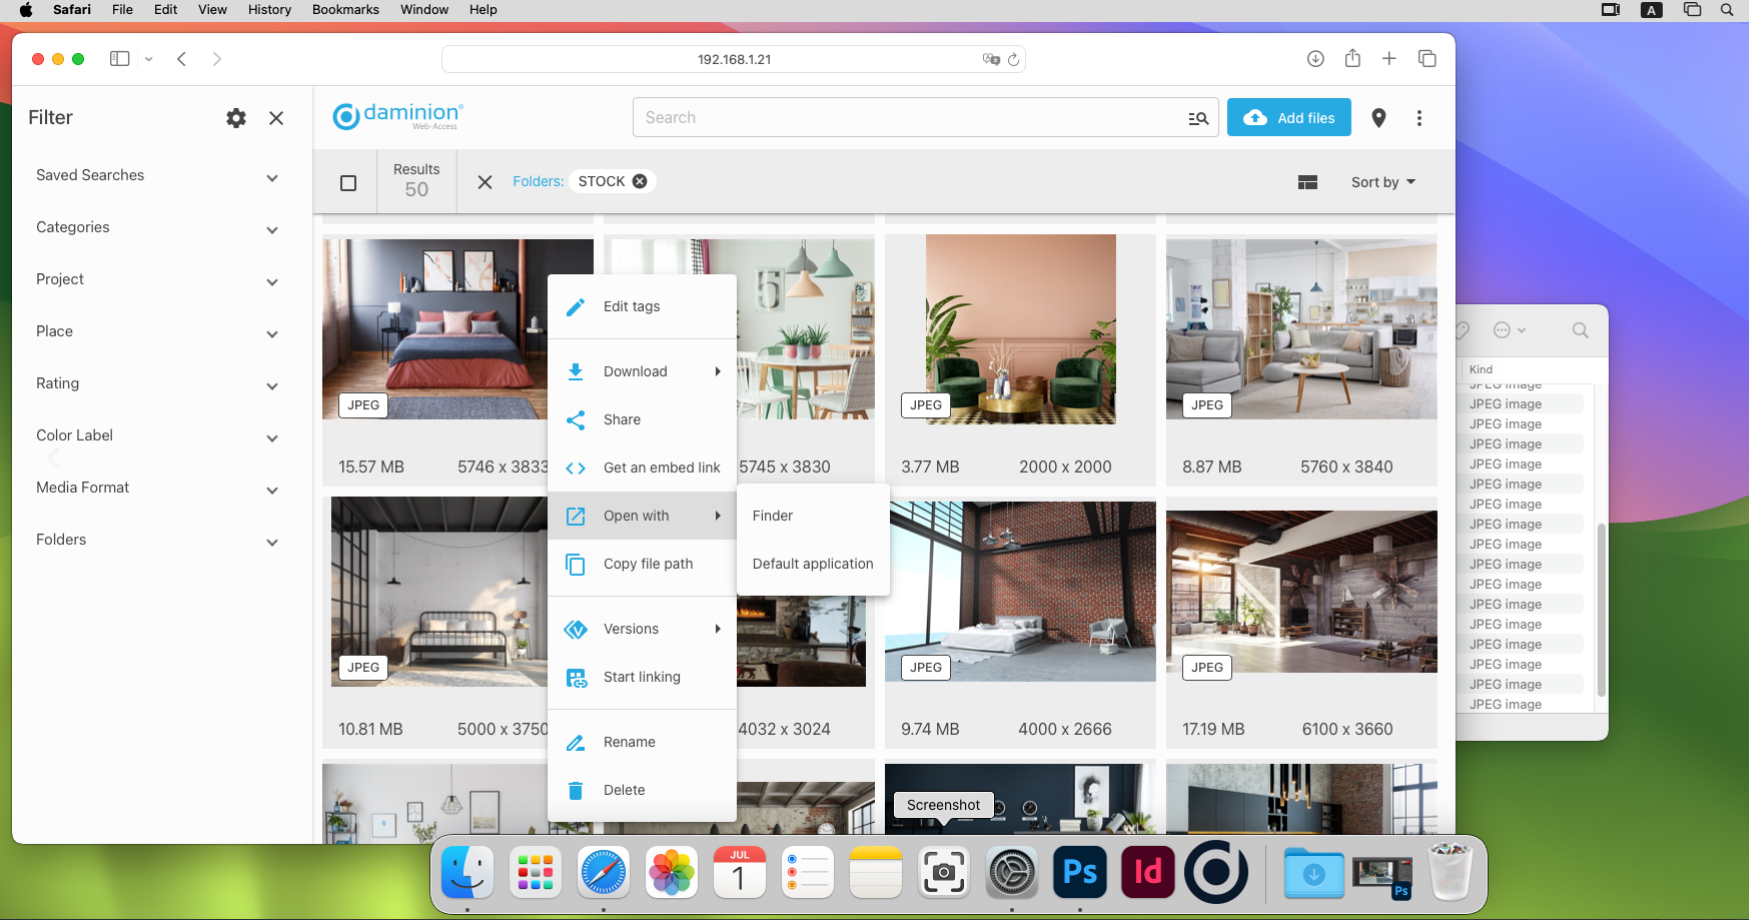Select Copy file path menu entry
The width and height of the screenshot is (1749, 920).
point(647,564)
